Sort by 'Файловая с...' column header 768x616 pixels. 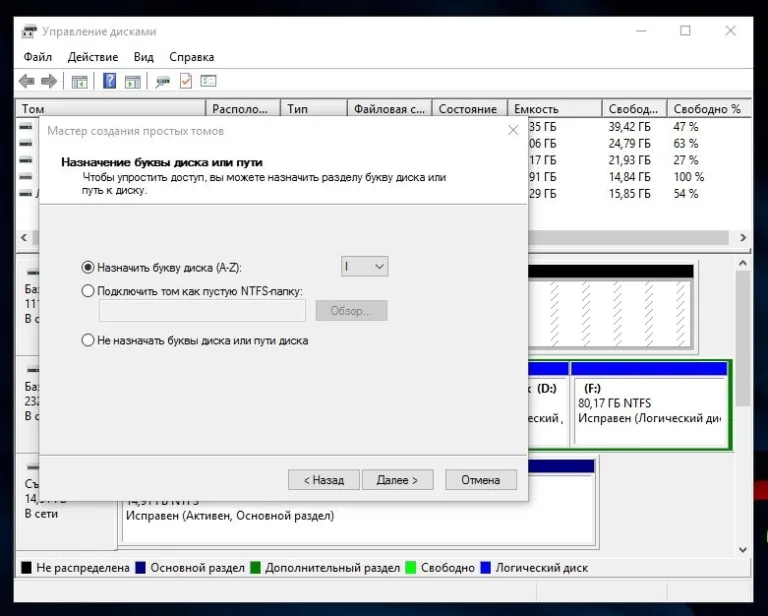[390, 109]
